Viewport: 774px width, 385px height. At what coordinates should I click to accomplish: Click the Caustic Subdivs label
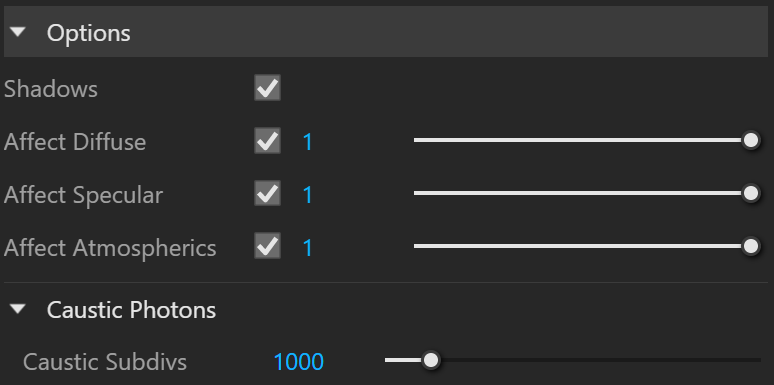105,362
